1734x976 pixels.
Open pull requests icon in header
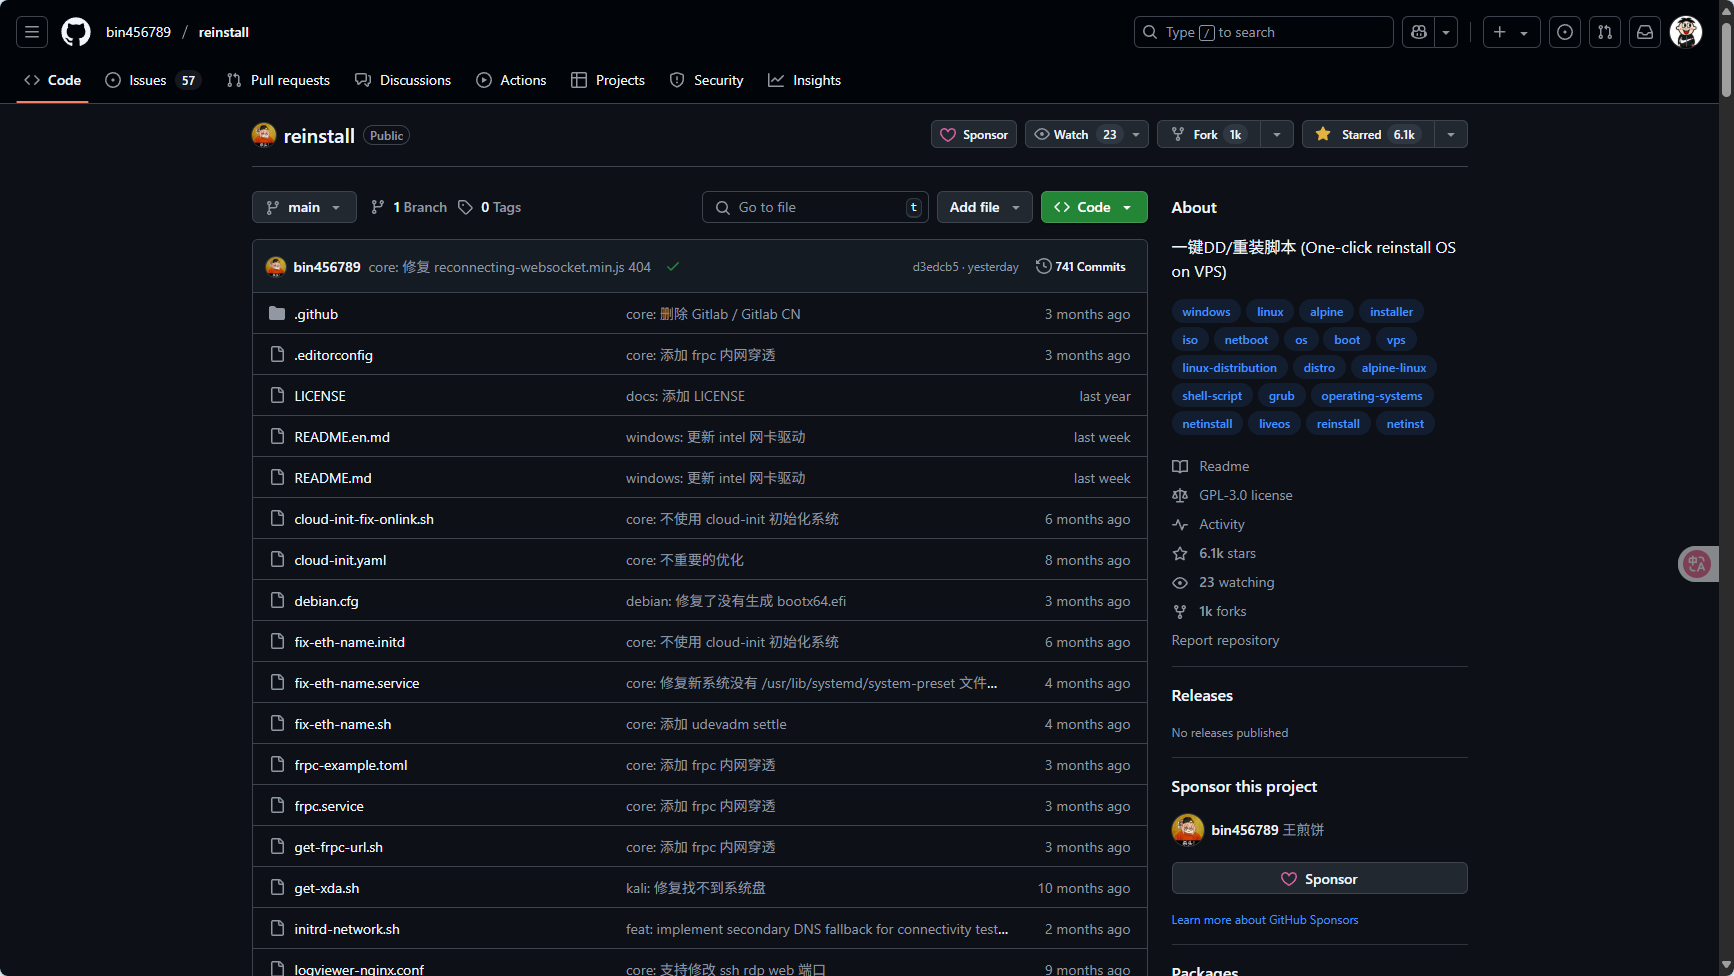1605,32
